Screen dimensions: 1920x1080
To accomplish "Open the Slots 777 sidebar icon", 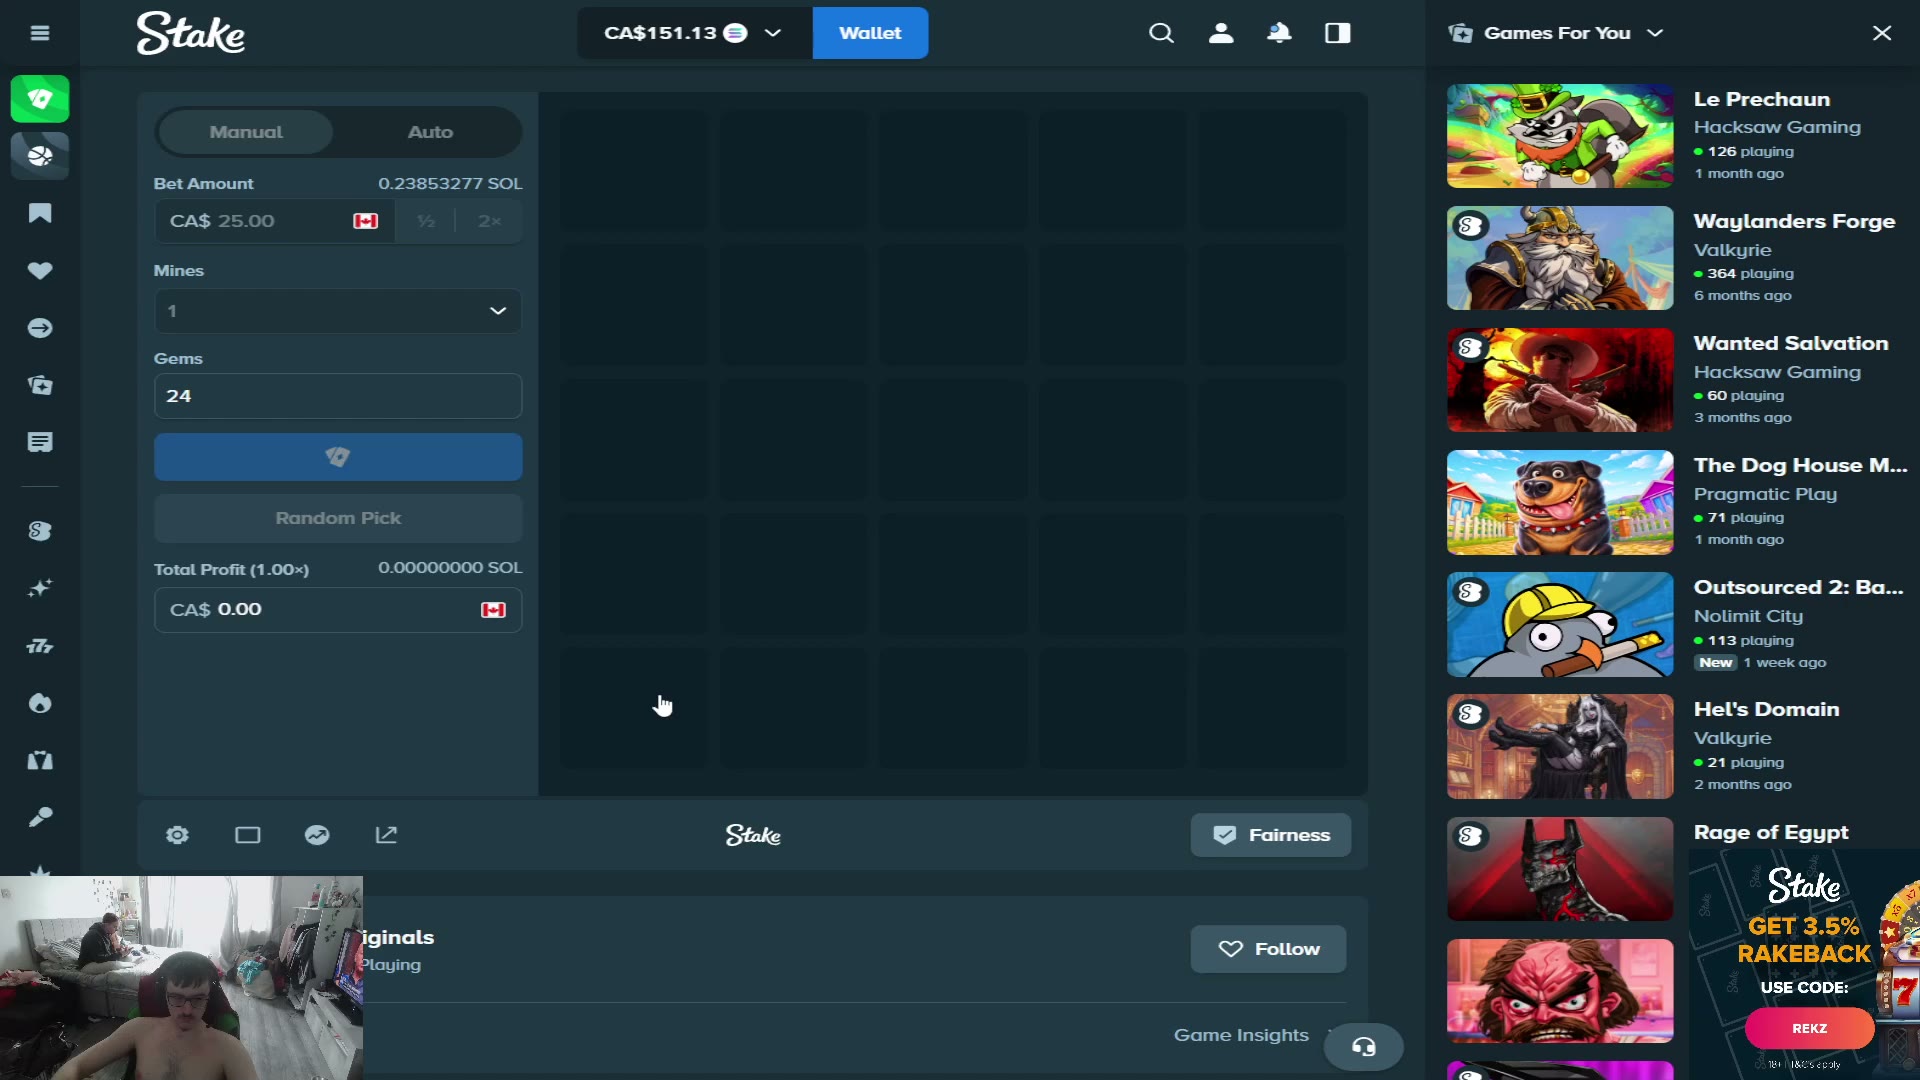I will pos(40,646).
